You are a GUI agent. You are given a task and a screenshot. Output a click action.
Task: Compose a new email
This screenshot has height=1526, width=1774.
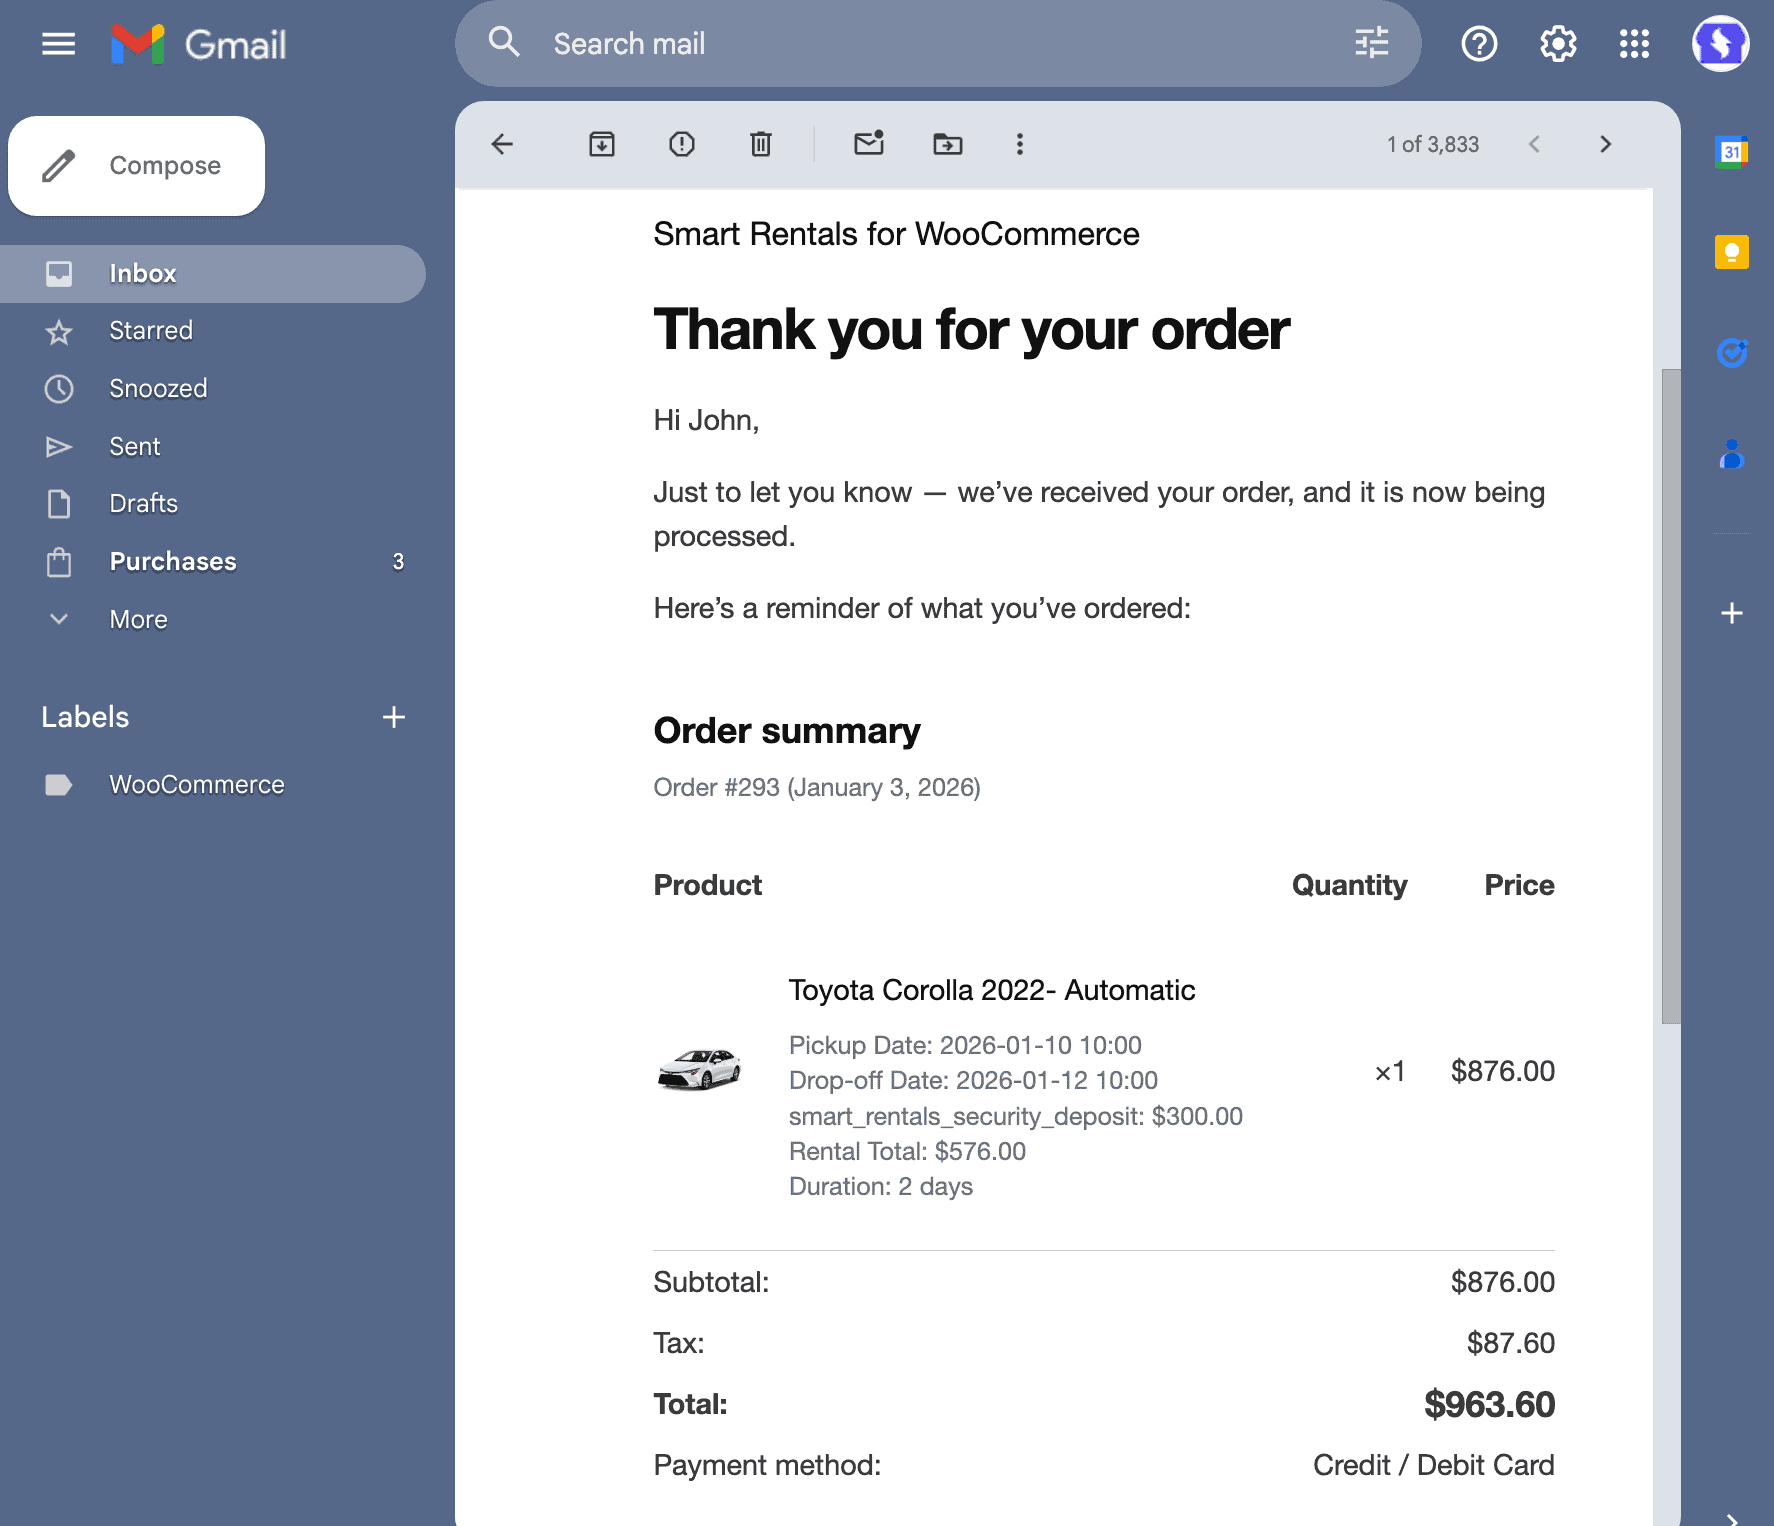pos(136,165)
